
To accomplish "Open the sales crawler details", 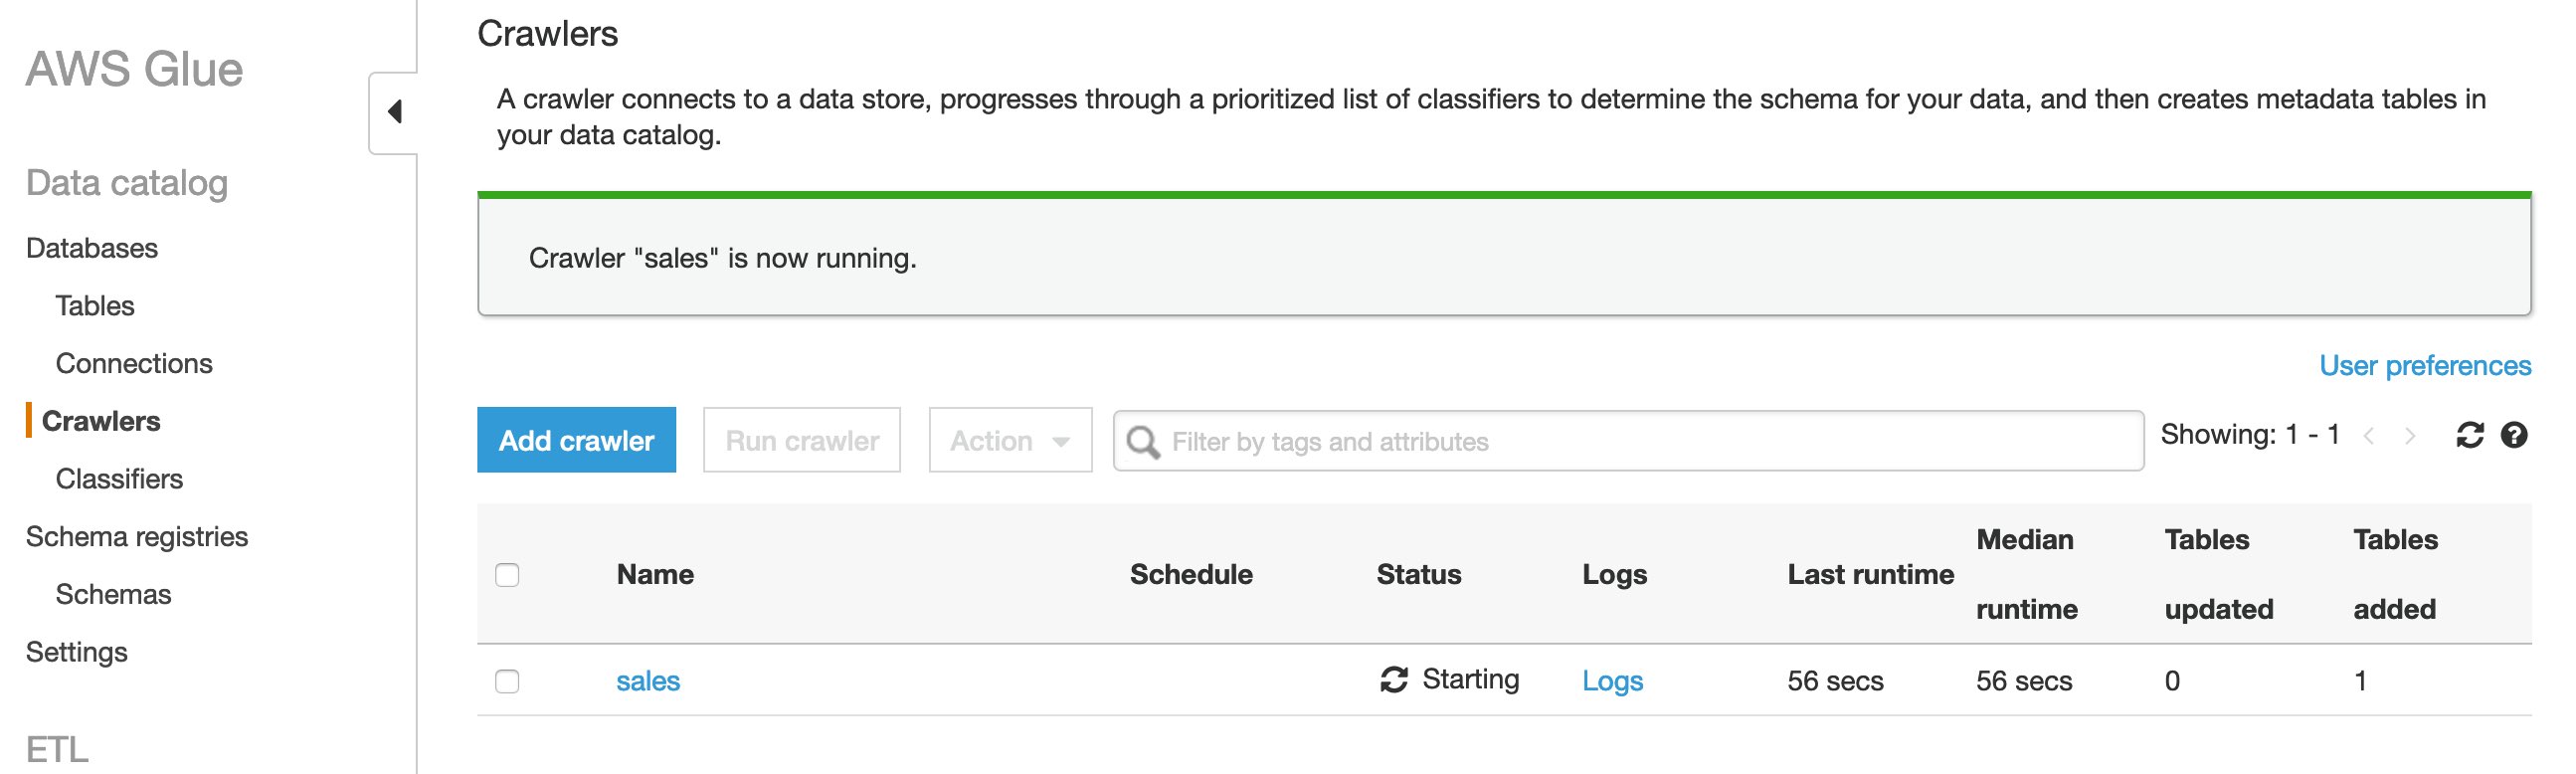I will coord(646,679).
